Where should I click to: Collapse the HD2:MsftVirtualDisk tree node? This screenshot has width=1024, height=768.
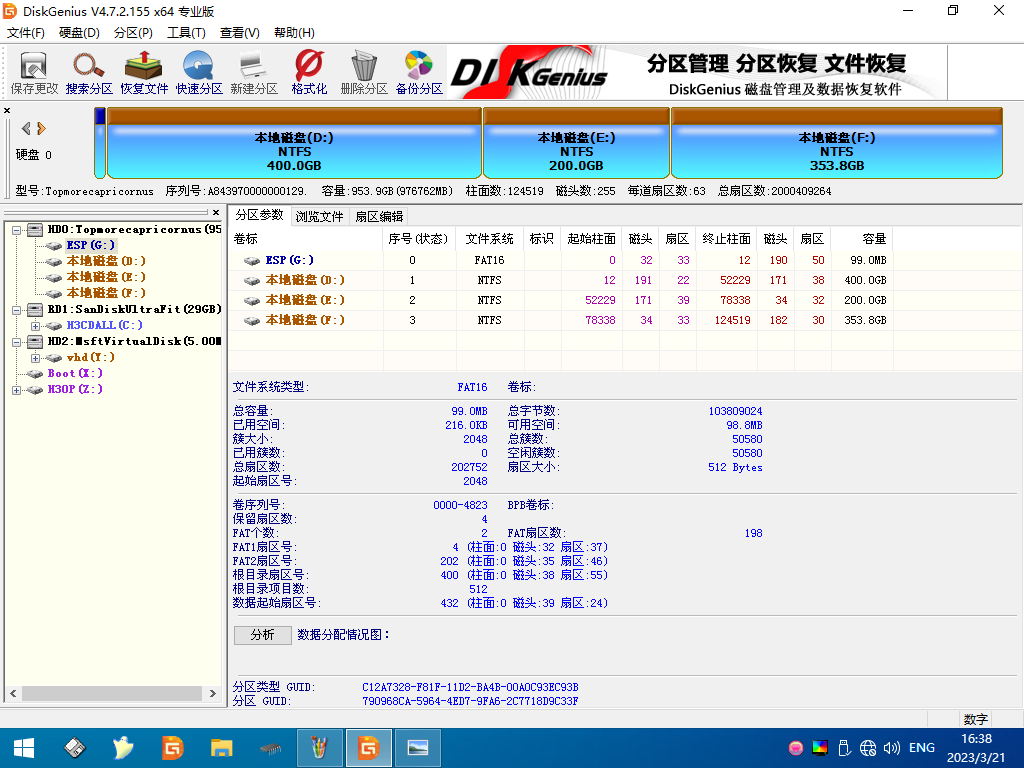point(16,342)
